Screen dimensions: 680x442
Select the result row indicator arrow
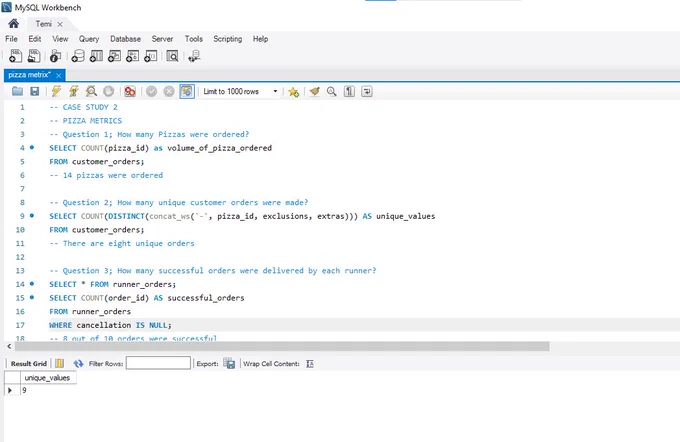[10, 390]
